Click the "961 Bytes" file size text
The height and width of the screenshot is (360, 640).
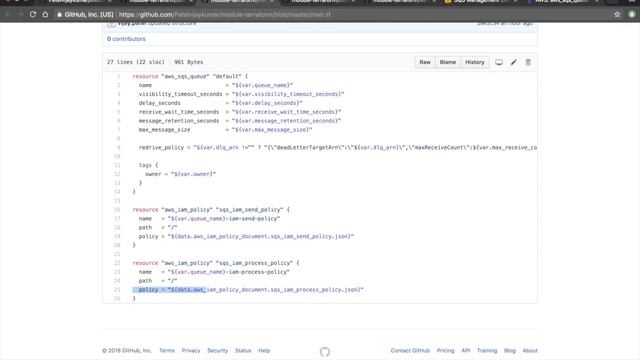(189, 62)
